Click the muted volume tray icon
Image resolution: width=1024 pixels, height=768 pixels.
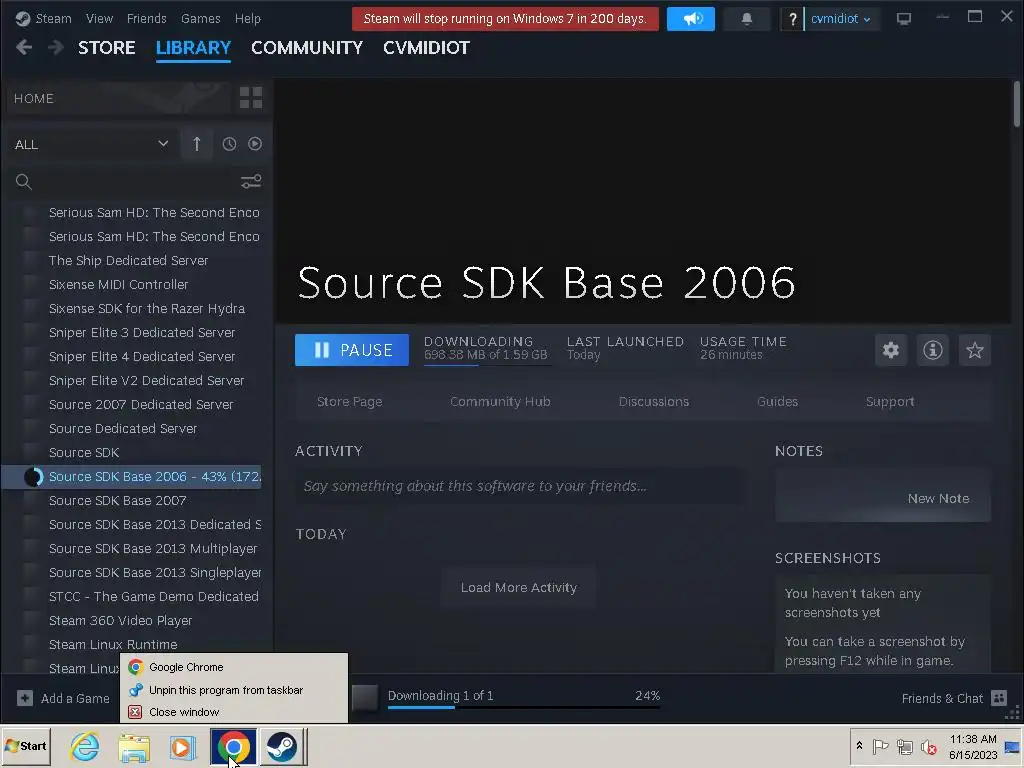click(929, 746)
